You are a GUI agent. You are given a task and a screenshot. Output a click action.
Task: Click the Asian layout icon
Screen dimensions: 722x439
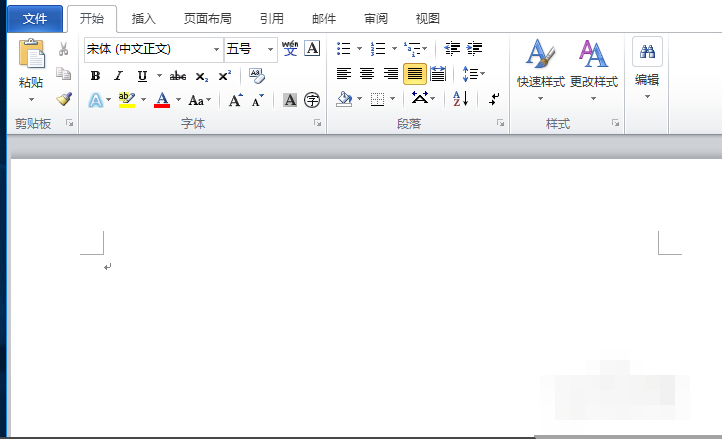pyautogui.click(x=420, y=98)
